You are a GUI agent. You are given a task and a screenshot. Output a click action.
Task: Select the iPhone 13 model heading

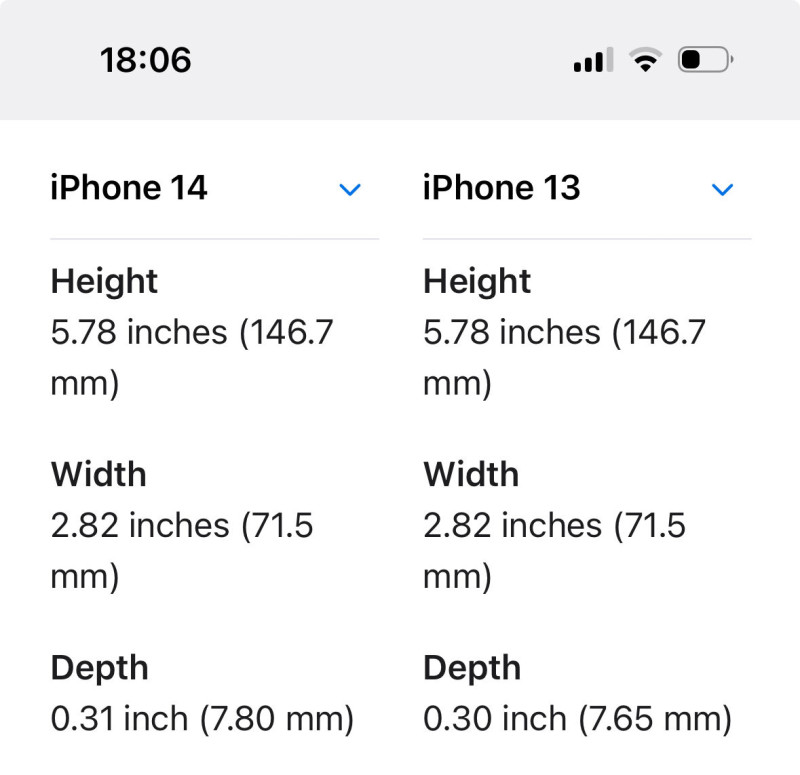point(502,187)
